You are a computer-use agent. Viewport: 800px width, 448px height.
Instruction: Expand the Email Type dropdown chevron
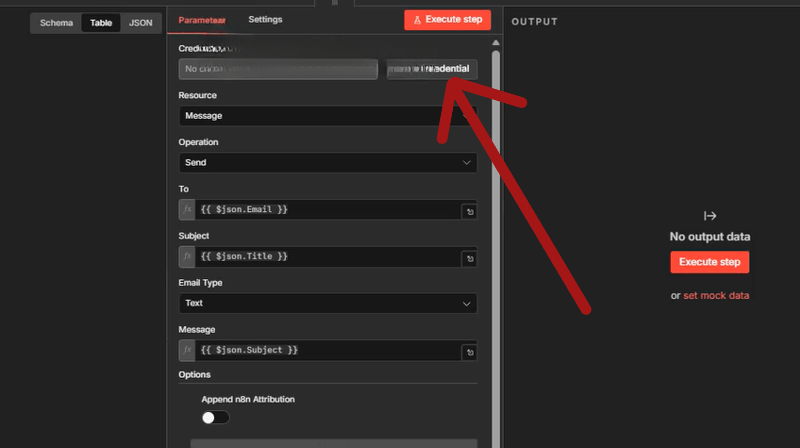tap(466, 304)
